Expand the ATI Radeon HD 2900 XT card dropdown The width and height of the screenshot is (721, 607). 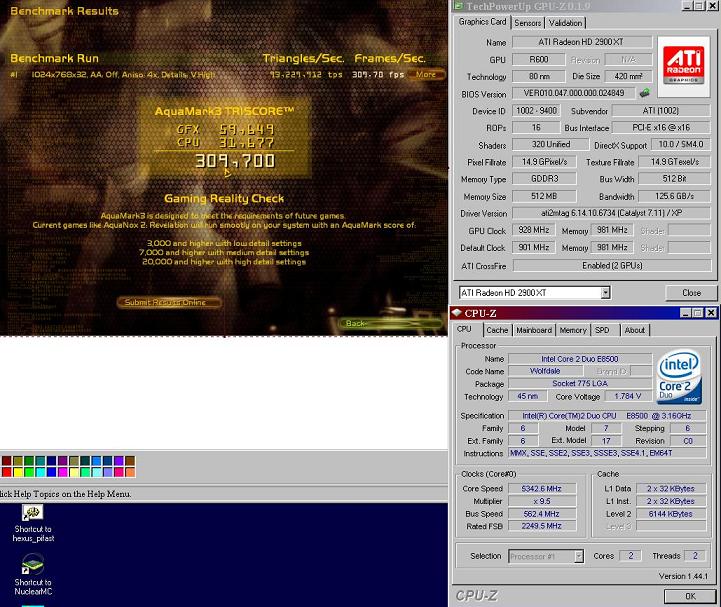[605, 292]
